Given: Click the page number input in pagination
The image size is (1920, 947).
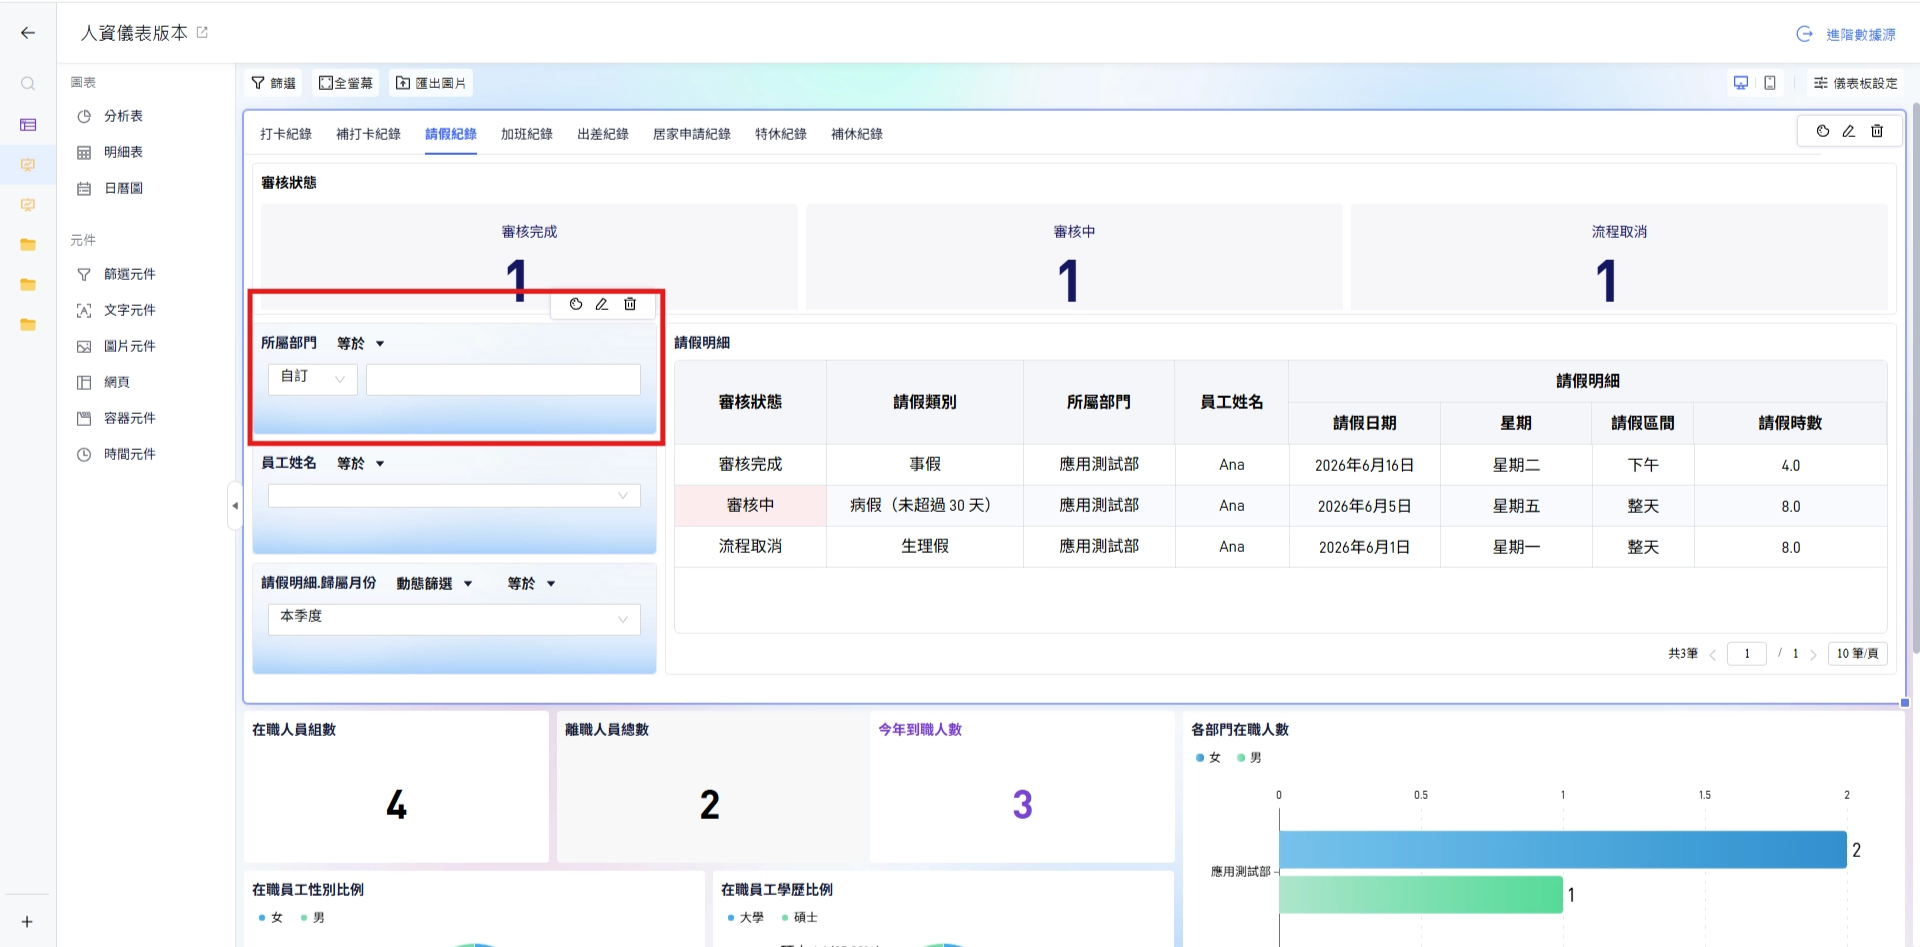Looking at the screenshot, I should click(x=1747, y=654).
